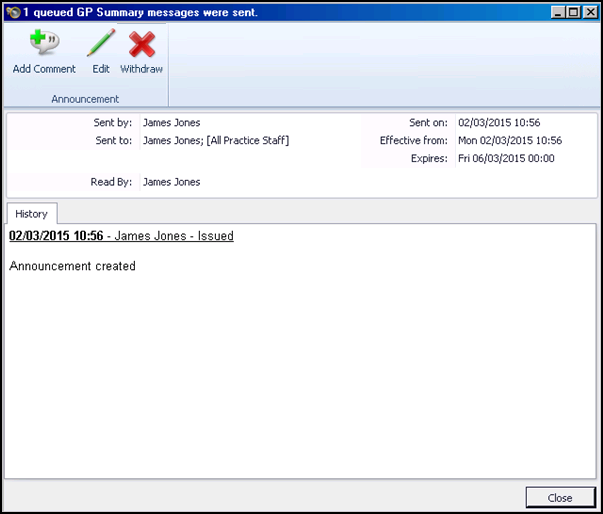This screenshot has width=603, height=514.
Task: Click the expiry date Fri 06/03/2015 00:00
Action: 506,159
